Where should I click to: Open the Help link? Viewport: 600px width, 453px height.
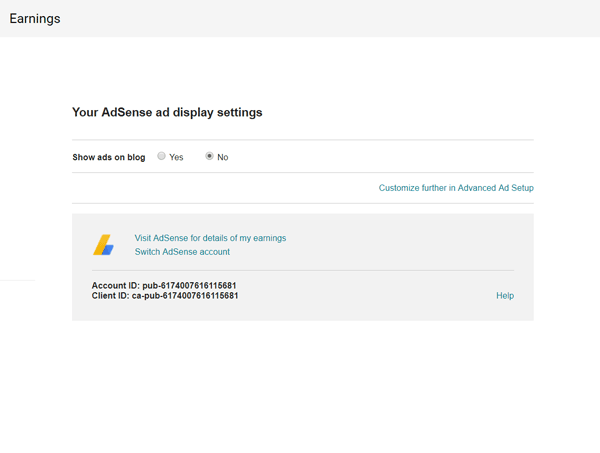pos(505,296)
